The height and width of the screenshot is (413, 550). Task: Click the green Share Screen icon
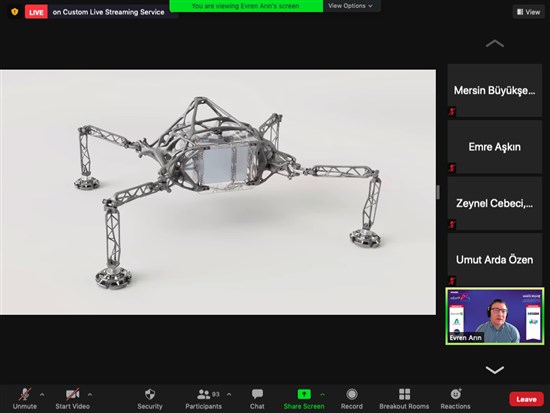pyautogui.click(x=304, y=394)
